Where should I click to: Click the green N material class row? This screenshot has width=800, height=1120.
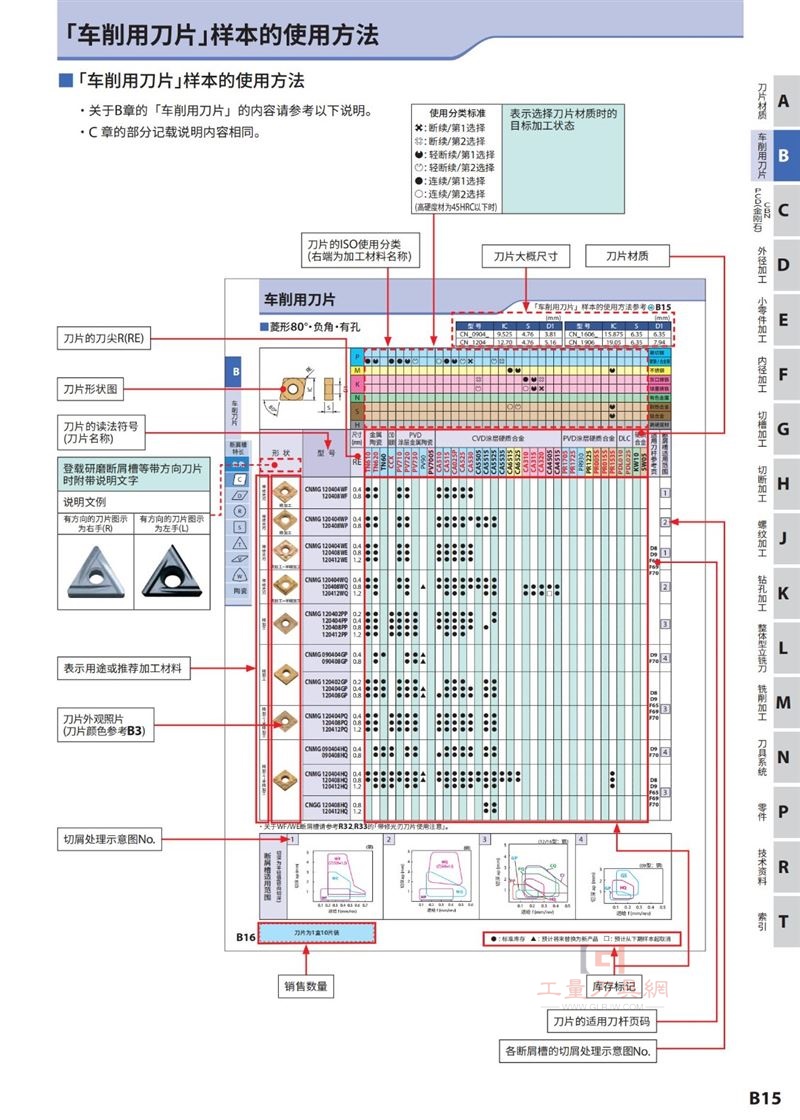pos(511,397)
